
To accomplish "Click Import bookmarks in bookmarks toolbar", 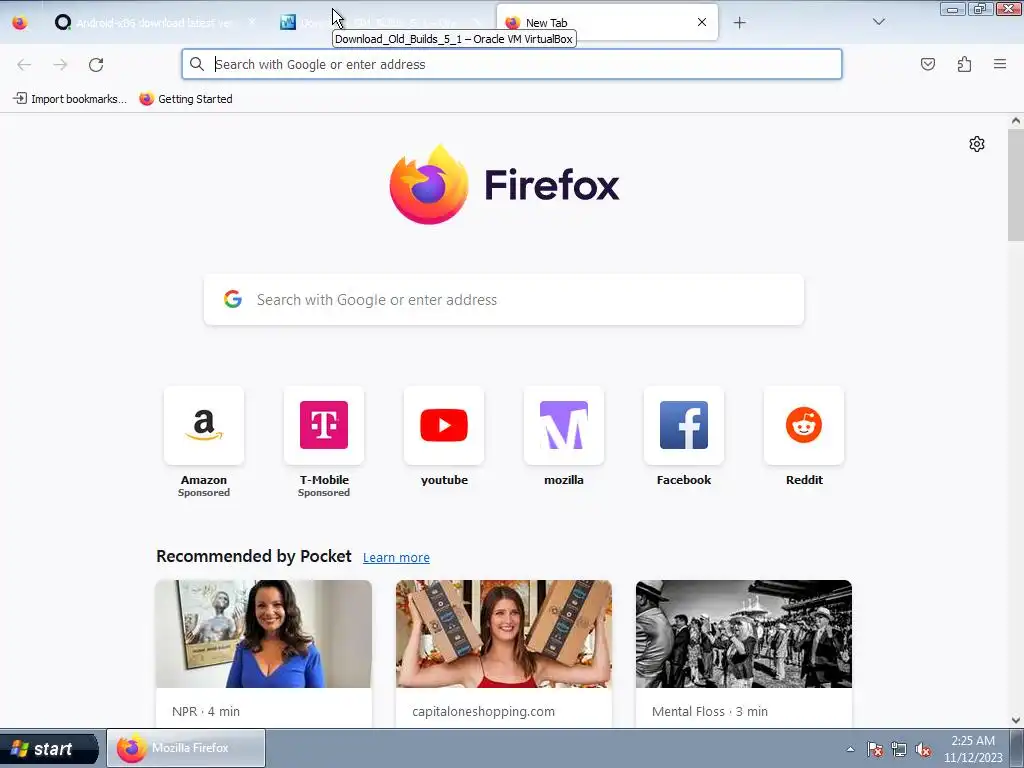I will [x=70, y=99].
